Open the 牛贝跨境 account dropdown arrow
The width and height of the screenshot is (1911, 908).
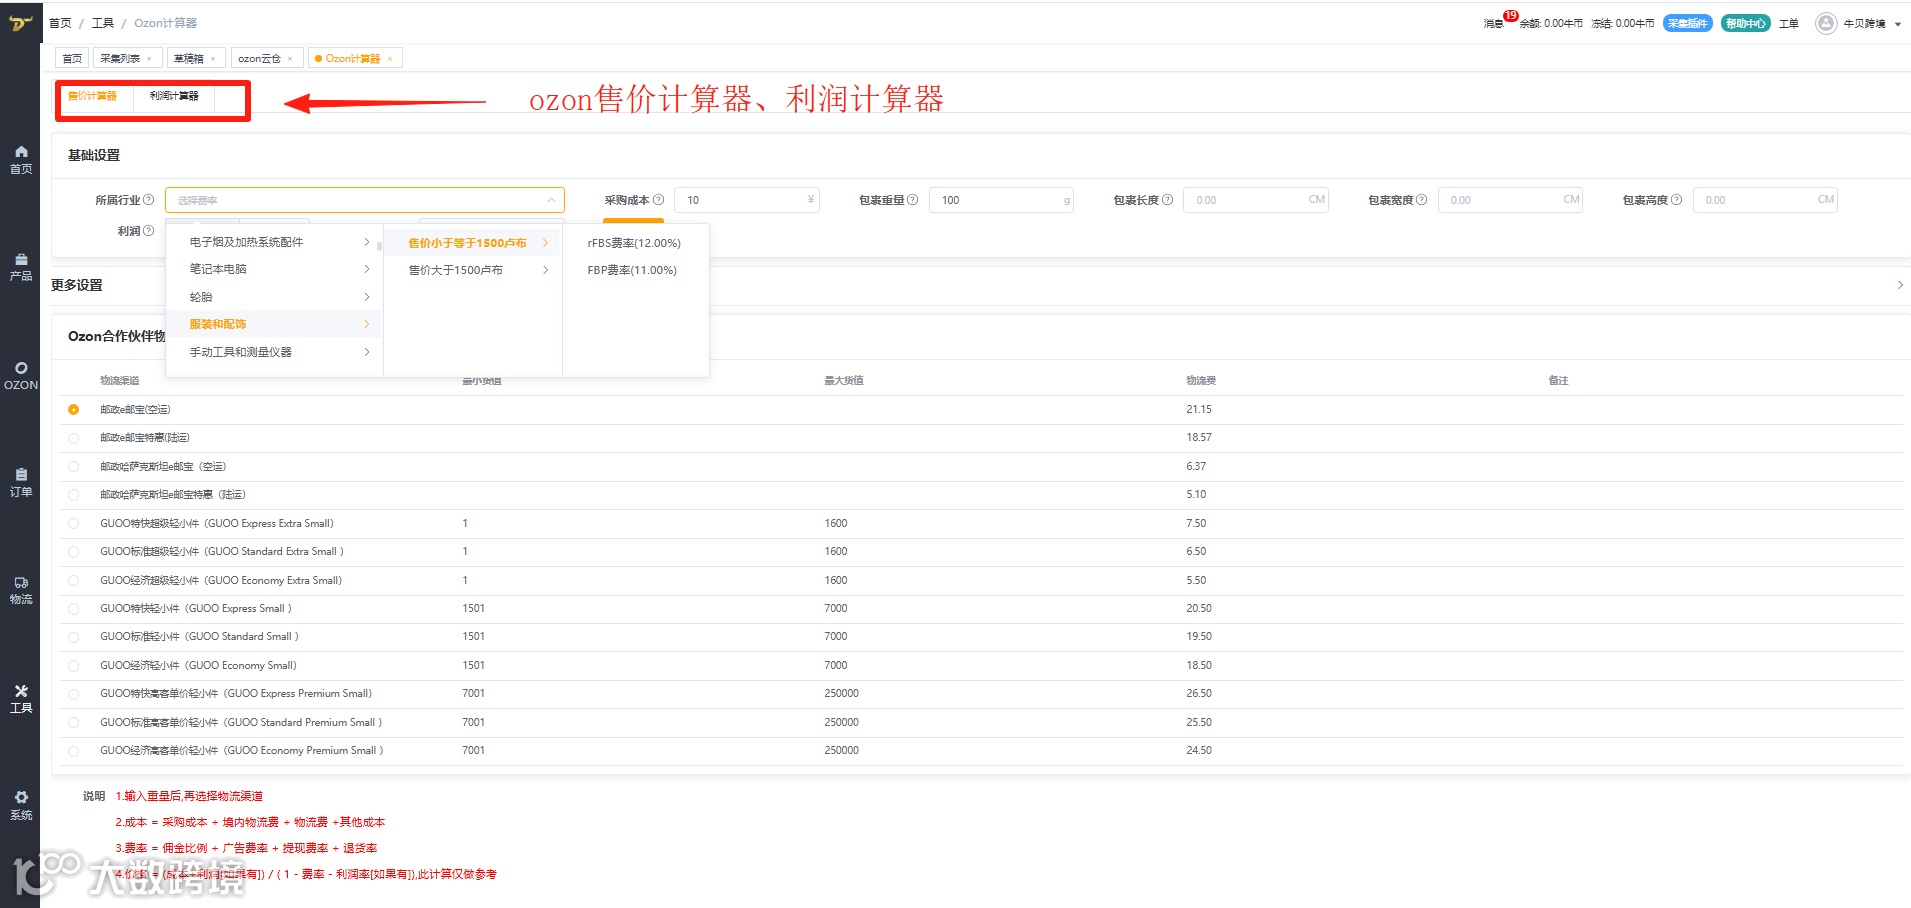click(x=1898, y=24)
